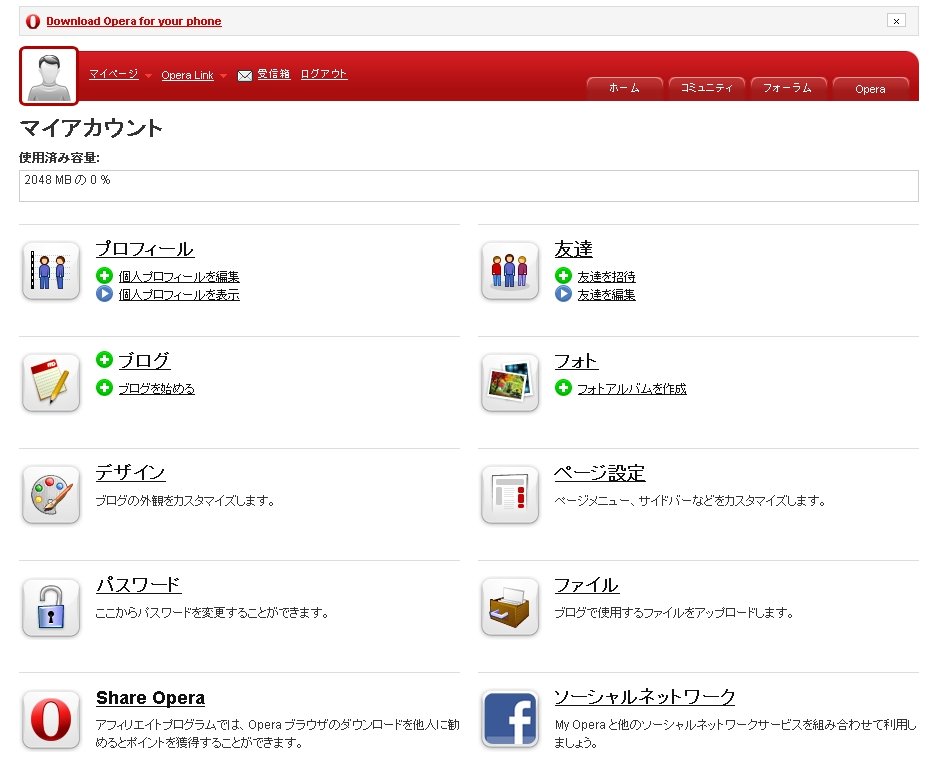Screen dimensions: 931x764
Task: Close the Opera download banner
Action: (896, 21)
